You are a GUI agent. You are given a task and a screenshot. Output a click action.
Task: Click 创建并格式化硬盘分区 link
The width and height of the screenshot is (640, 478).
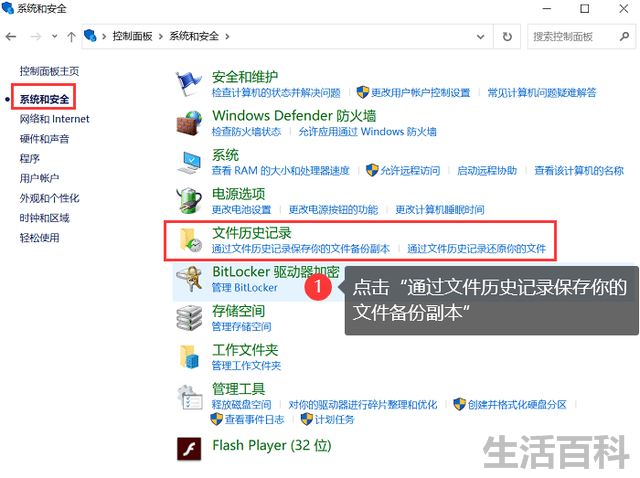coord(517,405)
